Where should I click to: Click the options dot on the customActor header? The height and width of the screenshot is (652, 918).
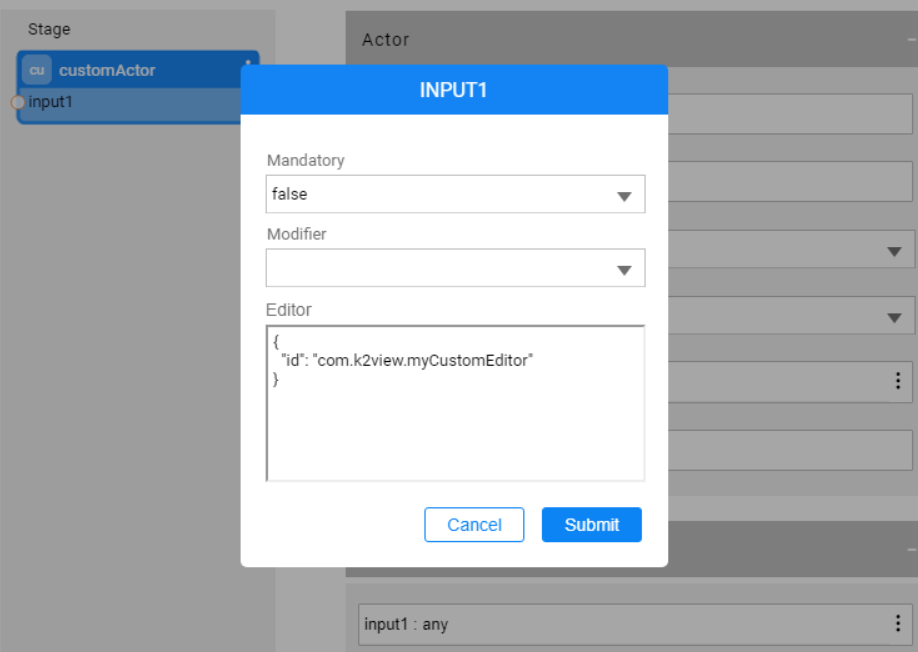(246, 63)
